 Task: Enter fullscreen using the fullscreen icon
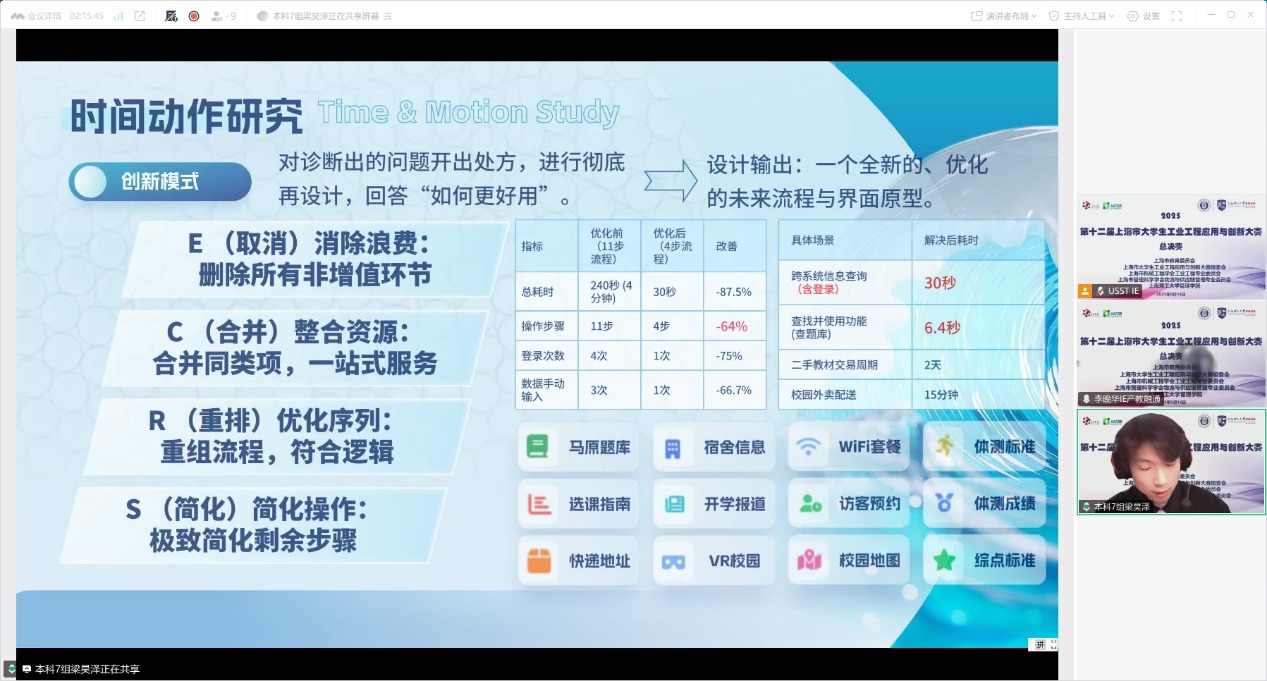pyautogui.click(x=1177, y=16)
